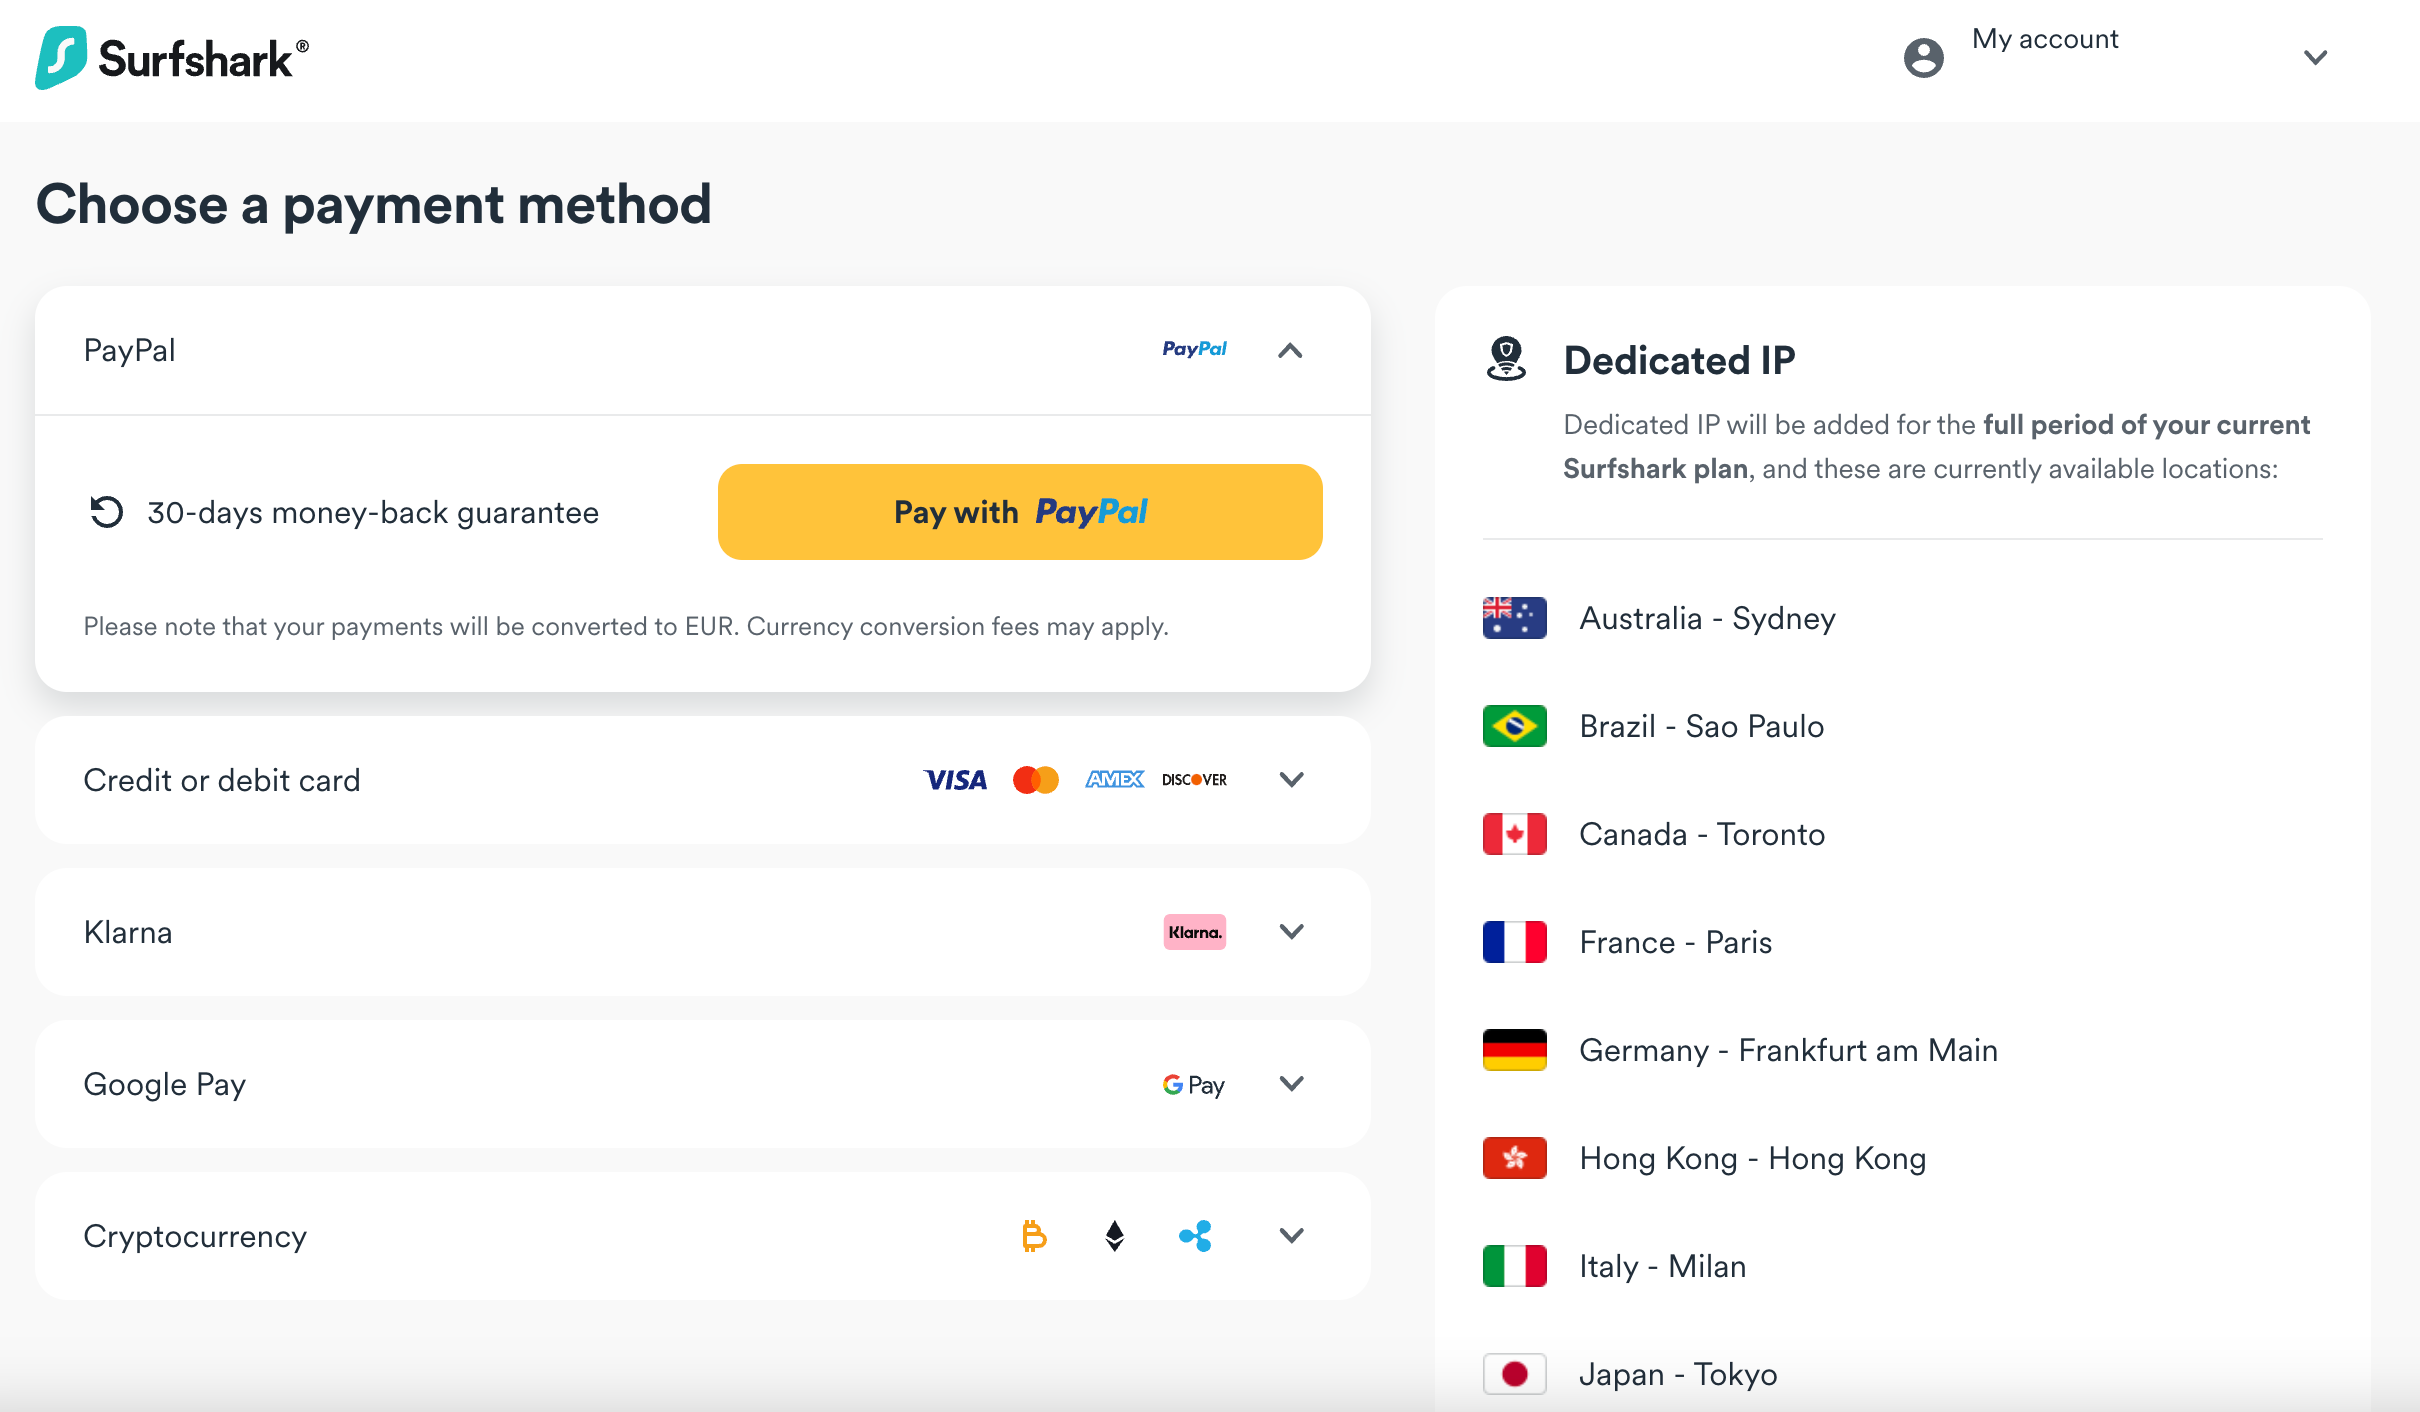
Task: Click the Surfshark logo
Action: tap(172, 58)
